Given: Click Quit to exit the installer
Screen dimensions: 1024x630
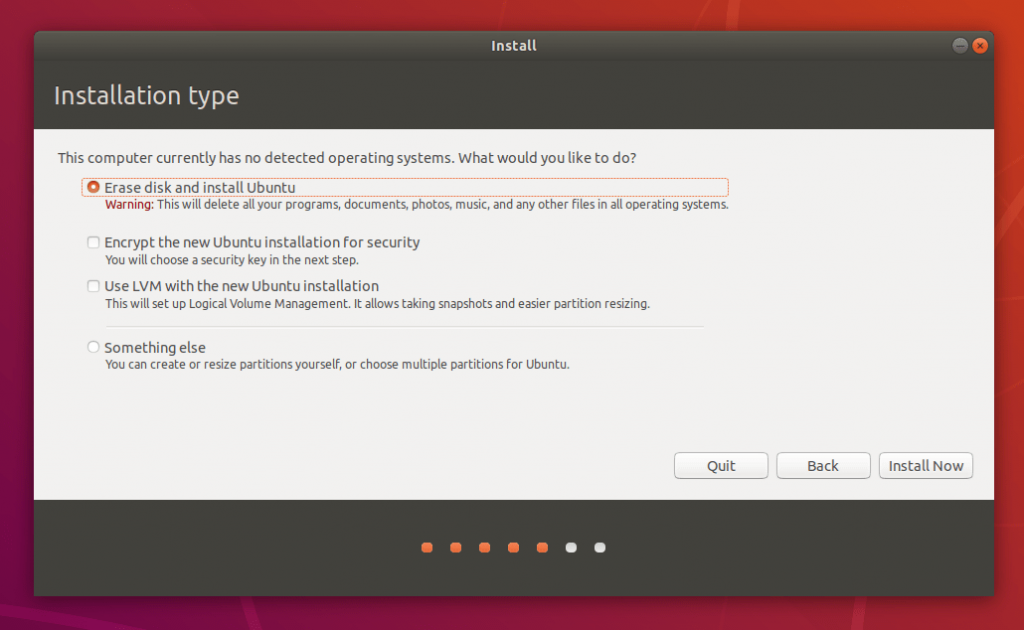Looking at the screenshot, I should (720, 465).
